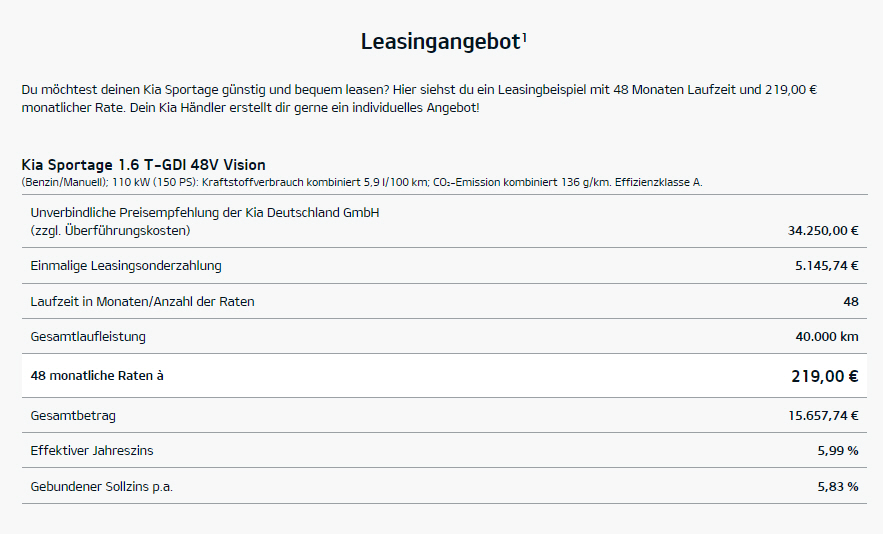This screenshot has width=883, height=534.
Task: Click the intro paragraph about leasing the Sportage
Action: click(x=420, y=98)
